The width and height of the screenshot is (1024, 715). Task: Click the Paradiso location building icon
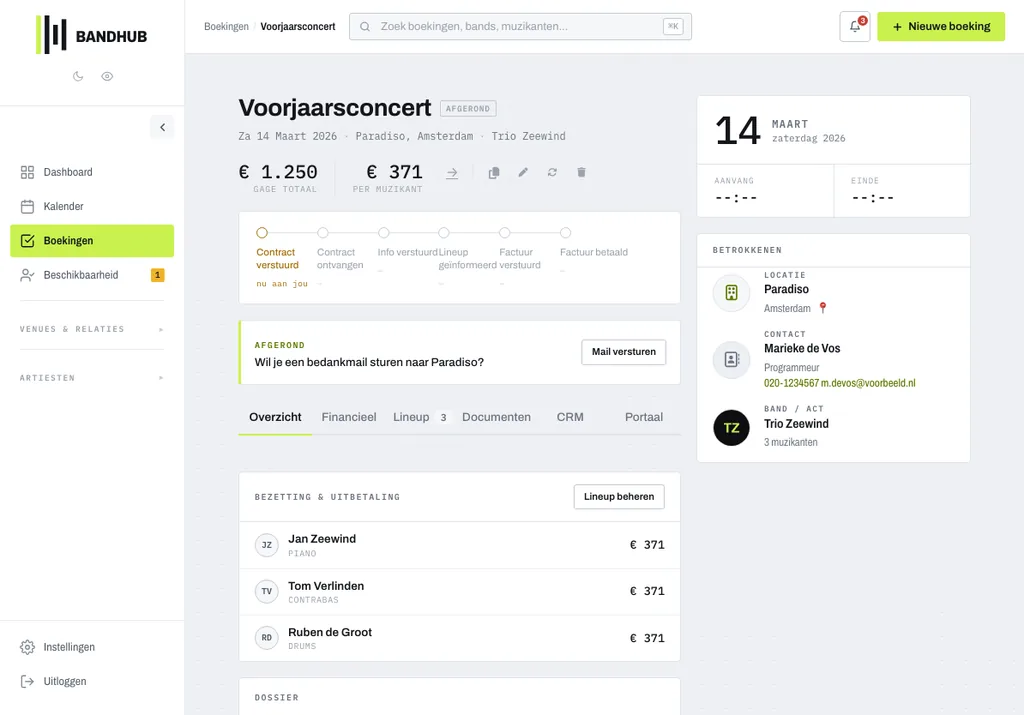tap(731, 293)
